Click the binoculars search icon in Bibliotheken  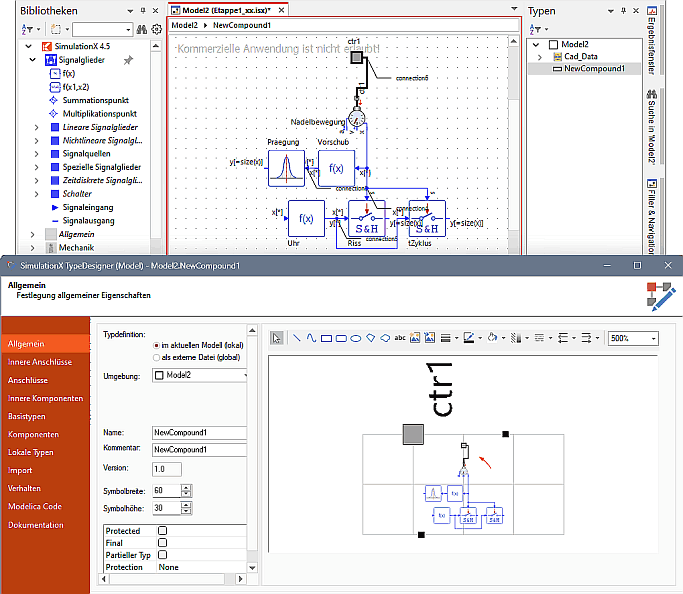click(x=141, y=30)
